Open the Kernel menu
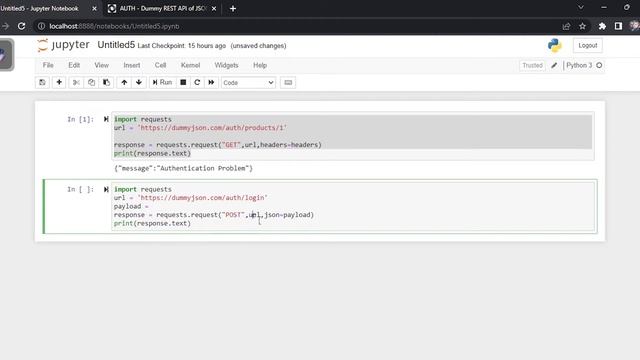The width and height of the screenshot is (640, 360). coord(190,65)
